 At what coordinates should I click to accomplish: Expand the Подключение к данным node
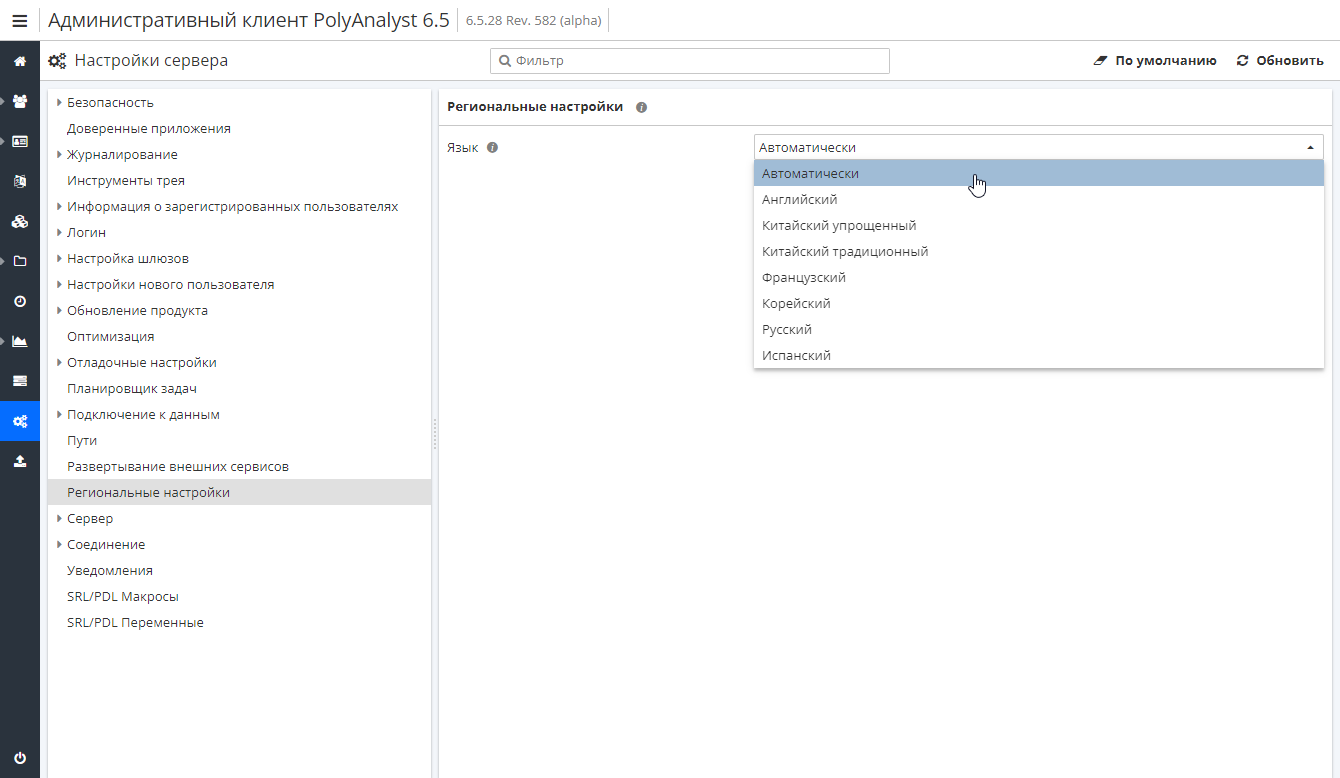(59, 414)
